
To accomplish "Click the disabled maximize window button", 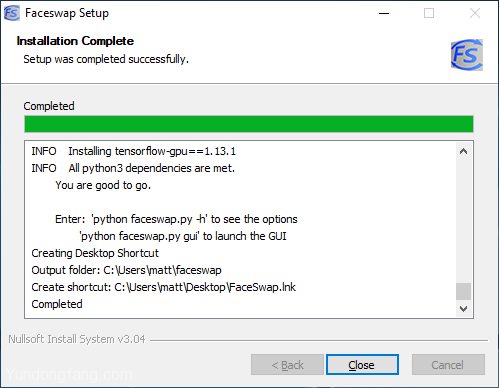I will tap(429, 13).
